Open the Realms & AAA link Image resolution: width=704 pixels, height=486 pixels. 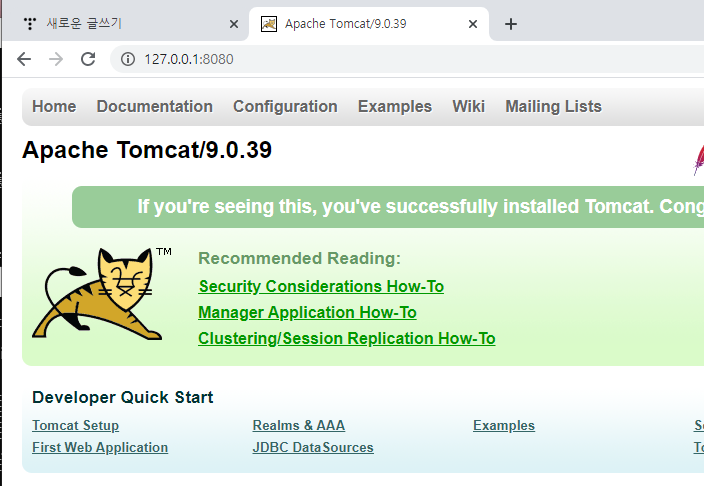click(299, 425)
